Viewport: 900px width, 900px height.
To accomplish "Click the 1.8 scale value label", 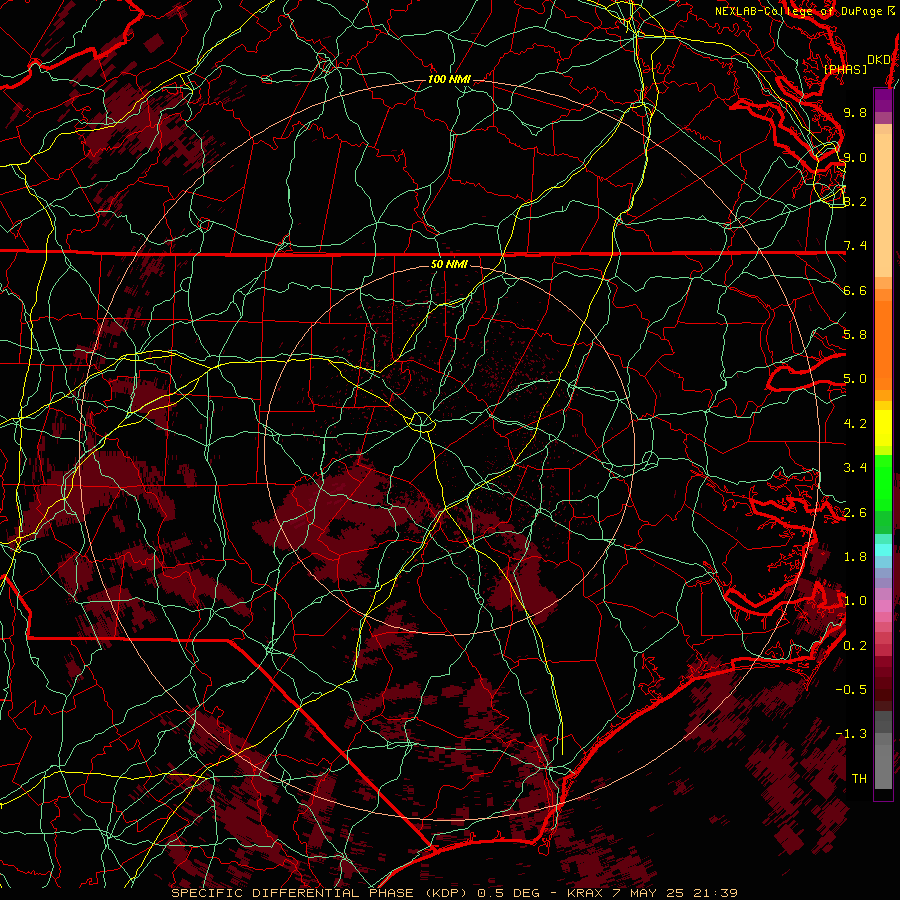I will pyautogui.click(x=855, y=557).
